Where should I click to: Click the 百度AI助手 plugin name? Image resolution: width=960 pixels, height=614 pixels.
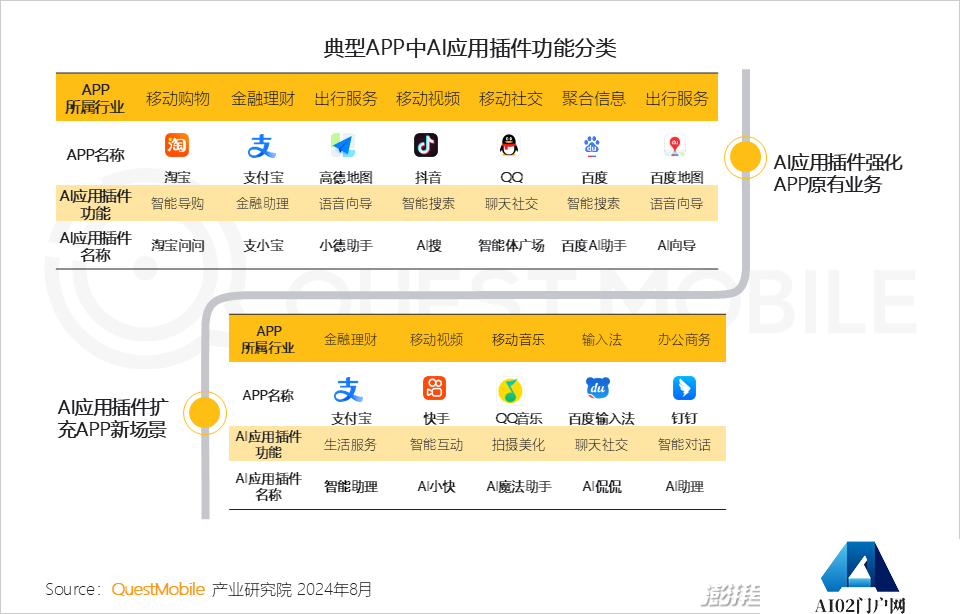594,245
